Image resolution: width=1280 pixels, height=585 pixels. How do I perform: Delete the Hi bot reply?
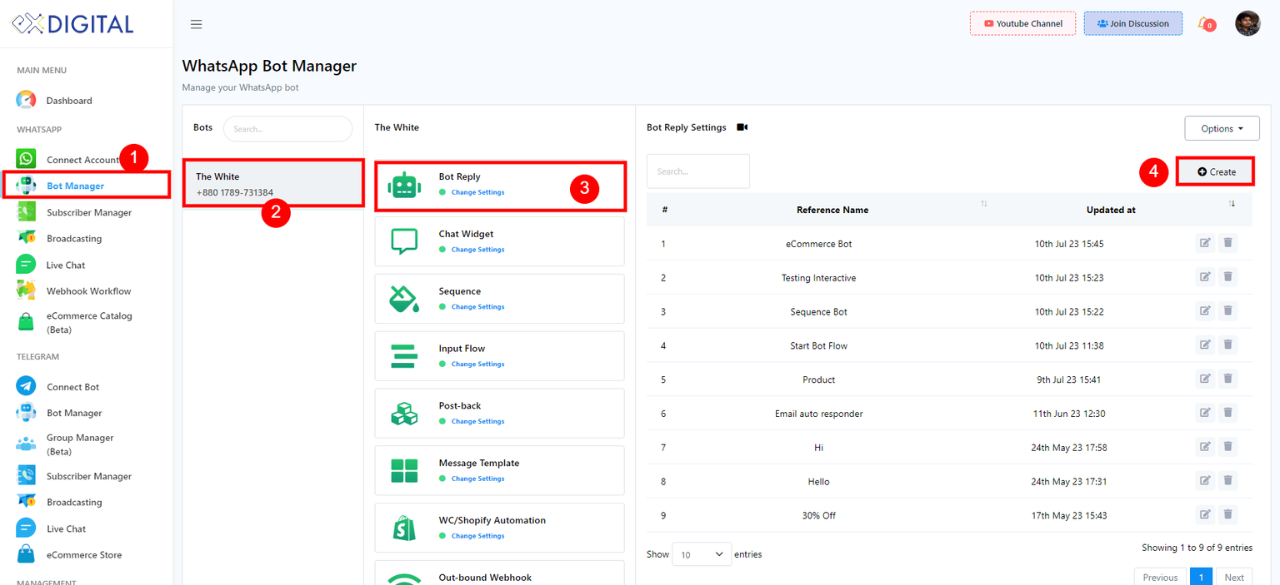point(1228,447)
